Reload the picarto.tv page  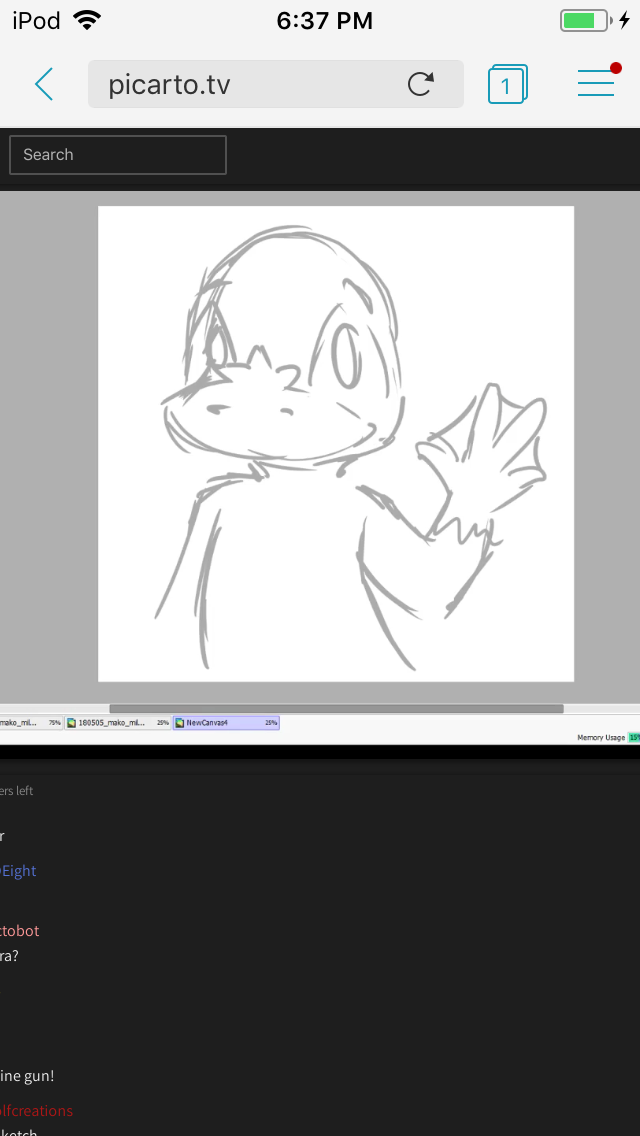[420, 84]
